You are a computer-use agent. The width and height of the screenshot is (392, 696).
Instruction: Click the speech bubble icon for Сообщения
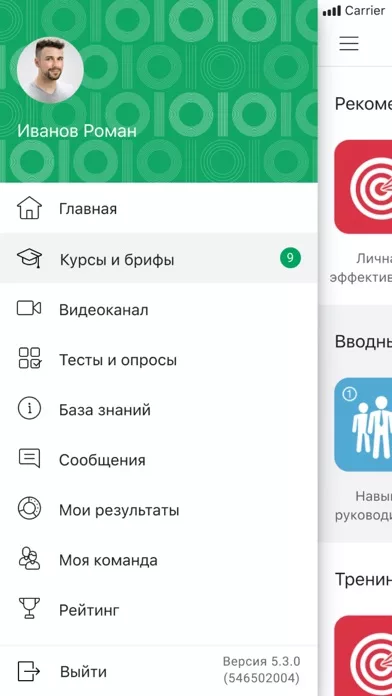coord(29,459)
